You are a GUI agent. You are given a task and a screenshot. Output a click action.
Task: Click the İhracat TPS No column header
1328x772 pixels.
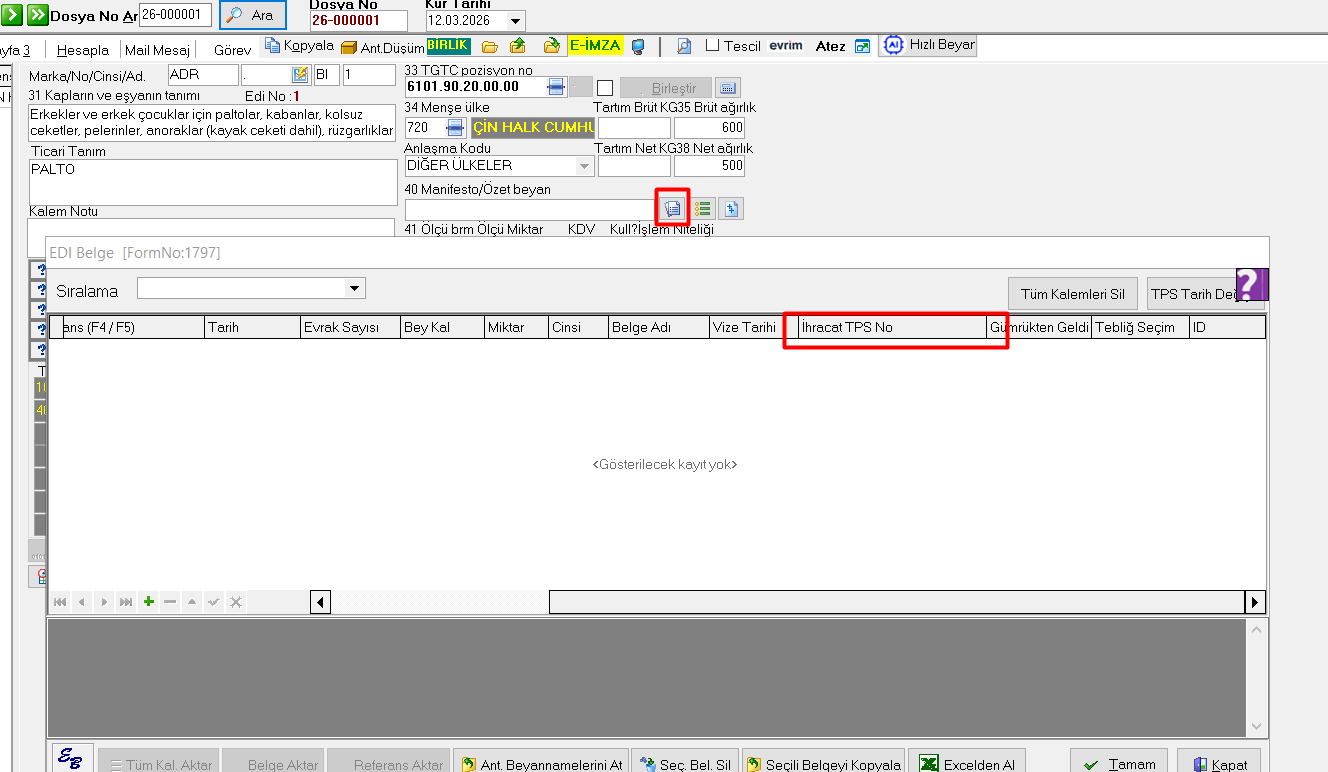click(x=892, y=327)
